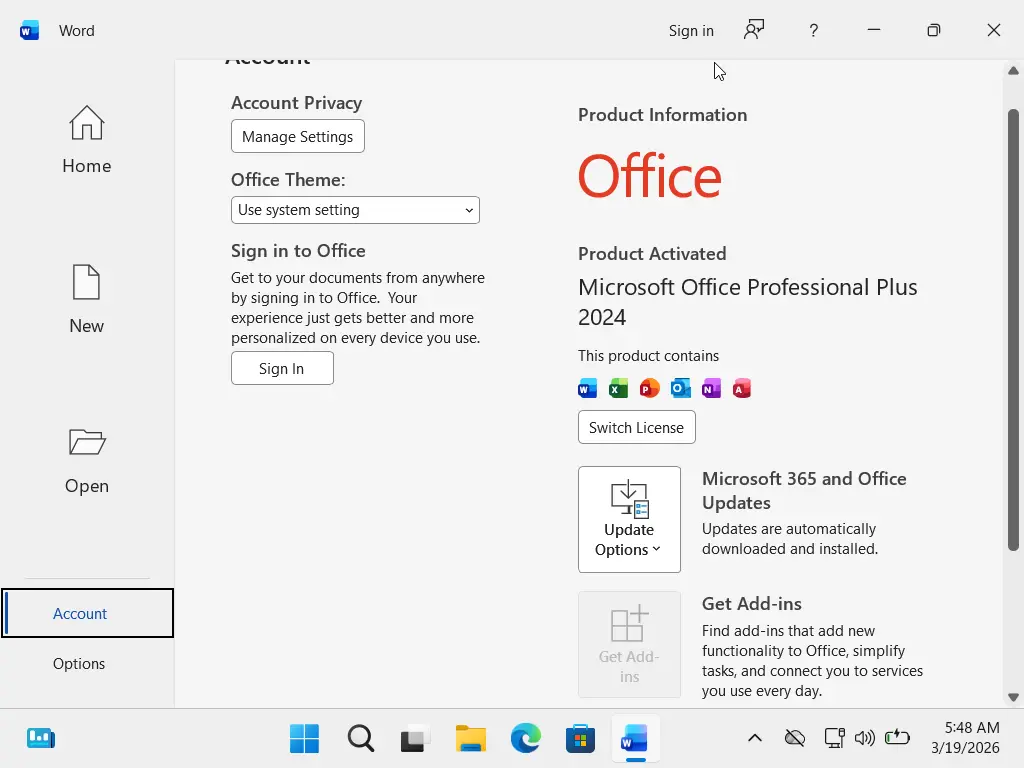
Task: Open the Update Options dropdown button
Action: [x=630, y=519]
